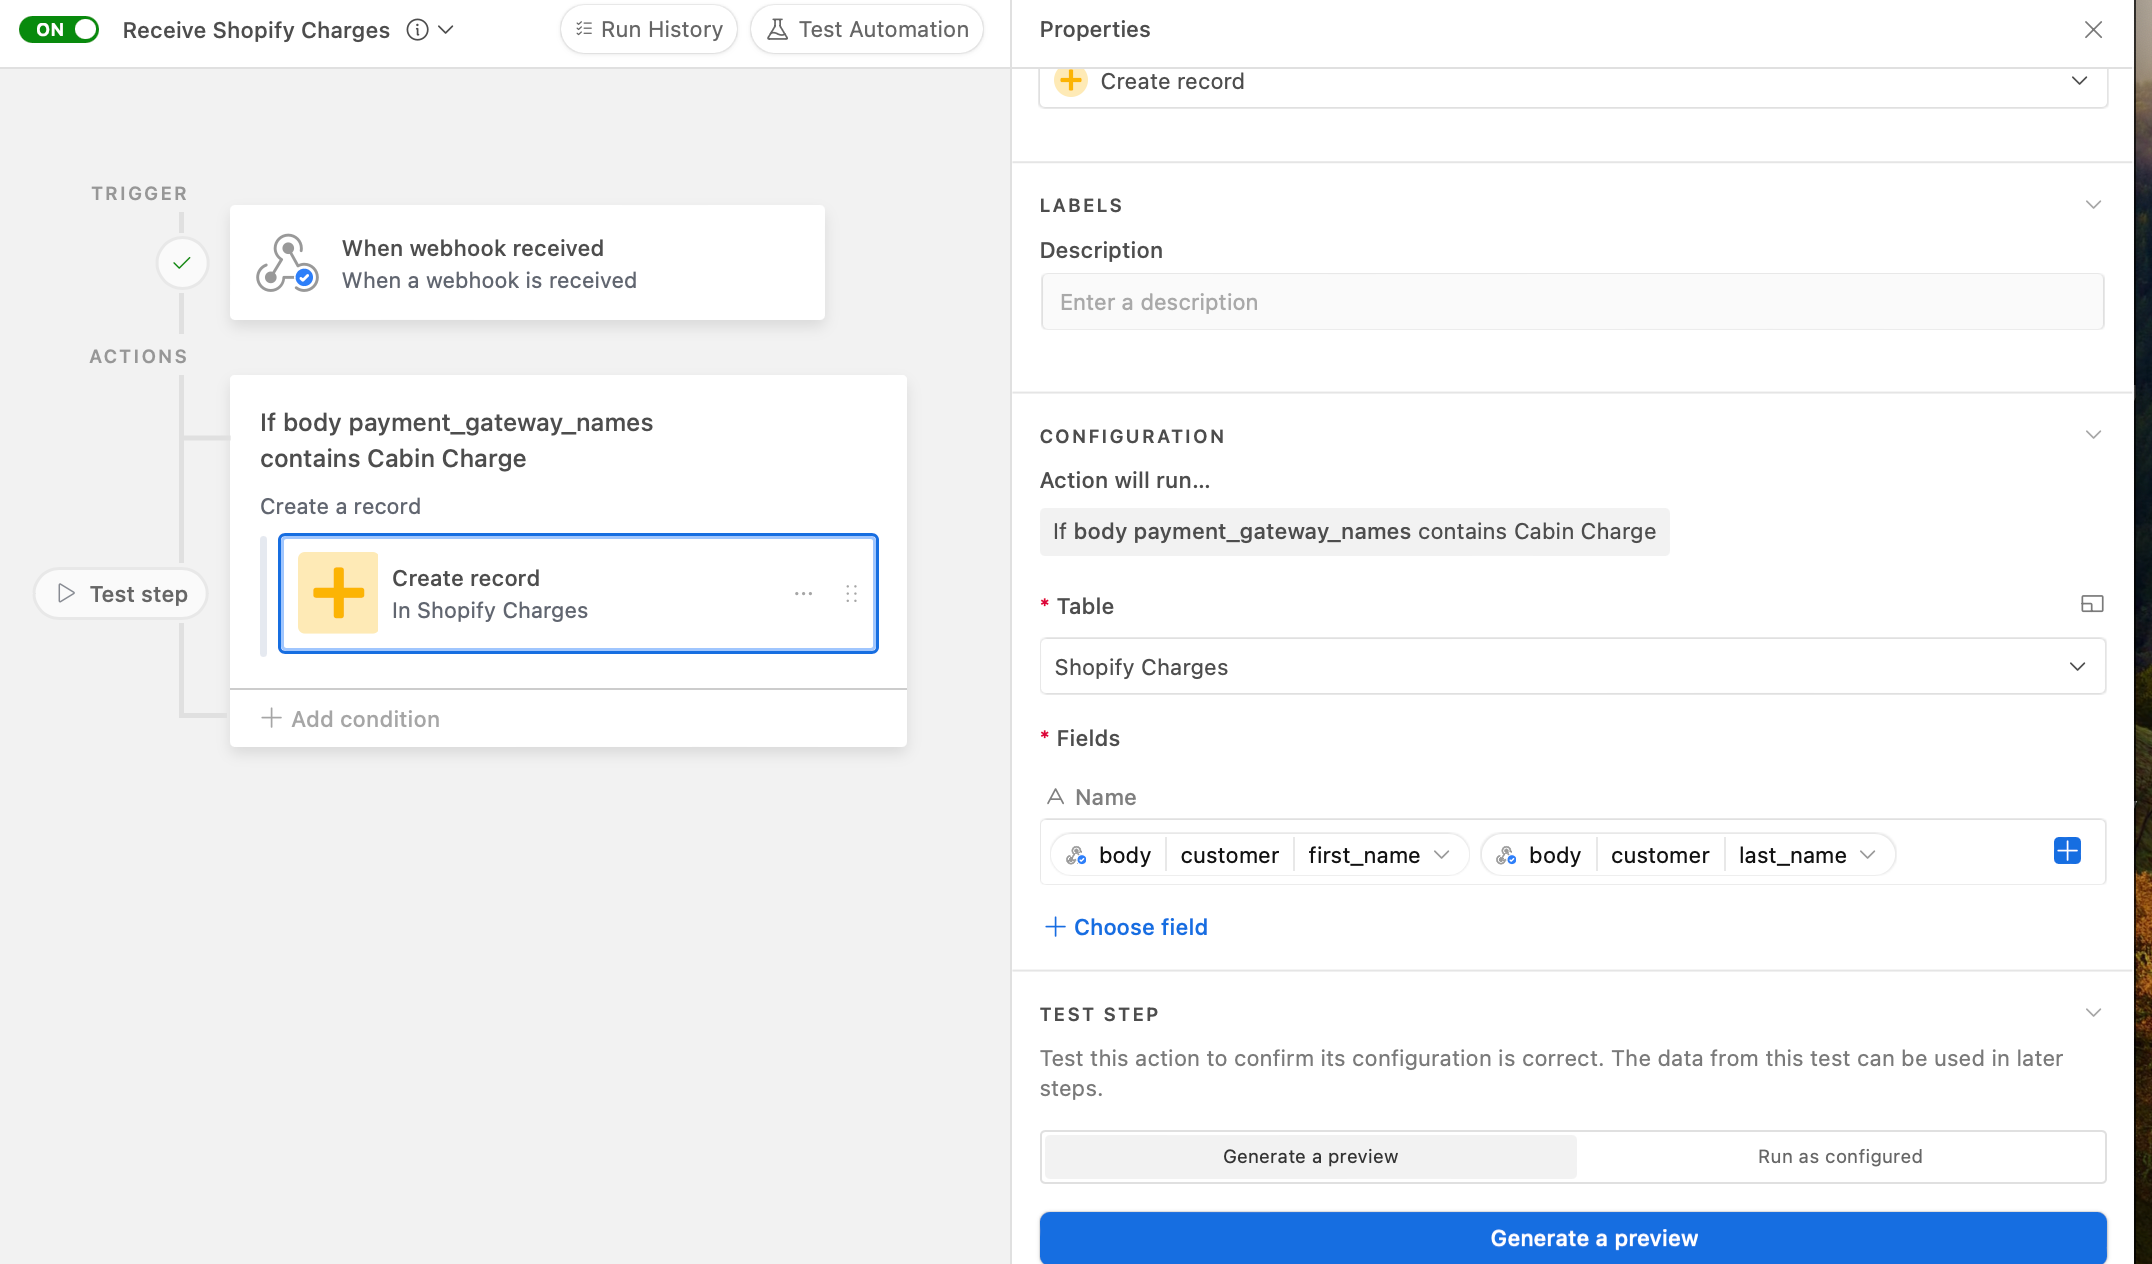
Task: Close the Properties panel
Action: tap(2093, 30)
